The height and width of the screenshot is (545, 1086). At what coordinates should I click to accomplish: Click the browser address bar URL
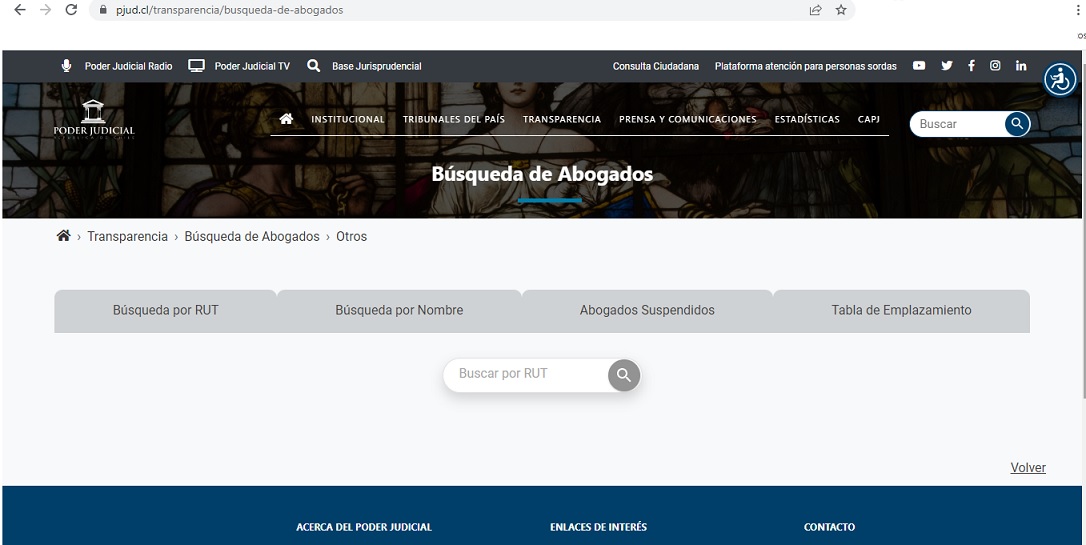pos(229,10)
